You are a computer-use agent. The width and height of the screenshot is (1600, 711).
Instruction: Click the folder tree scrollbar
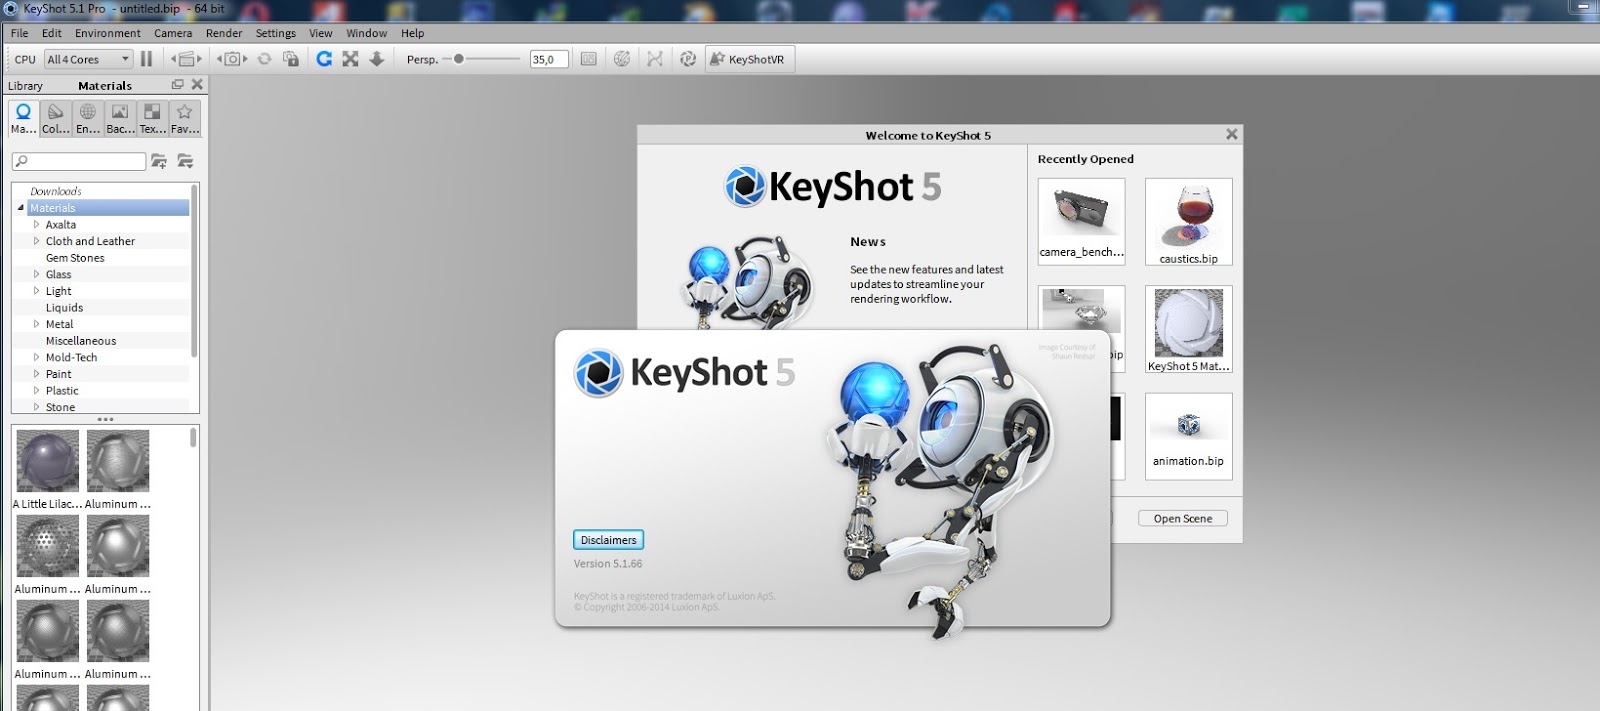[194, 271]
